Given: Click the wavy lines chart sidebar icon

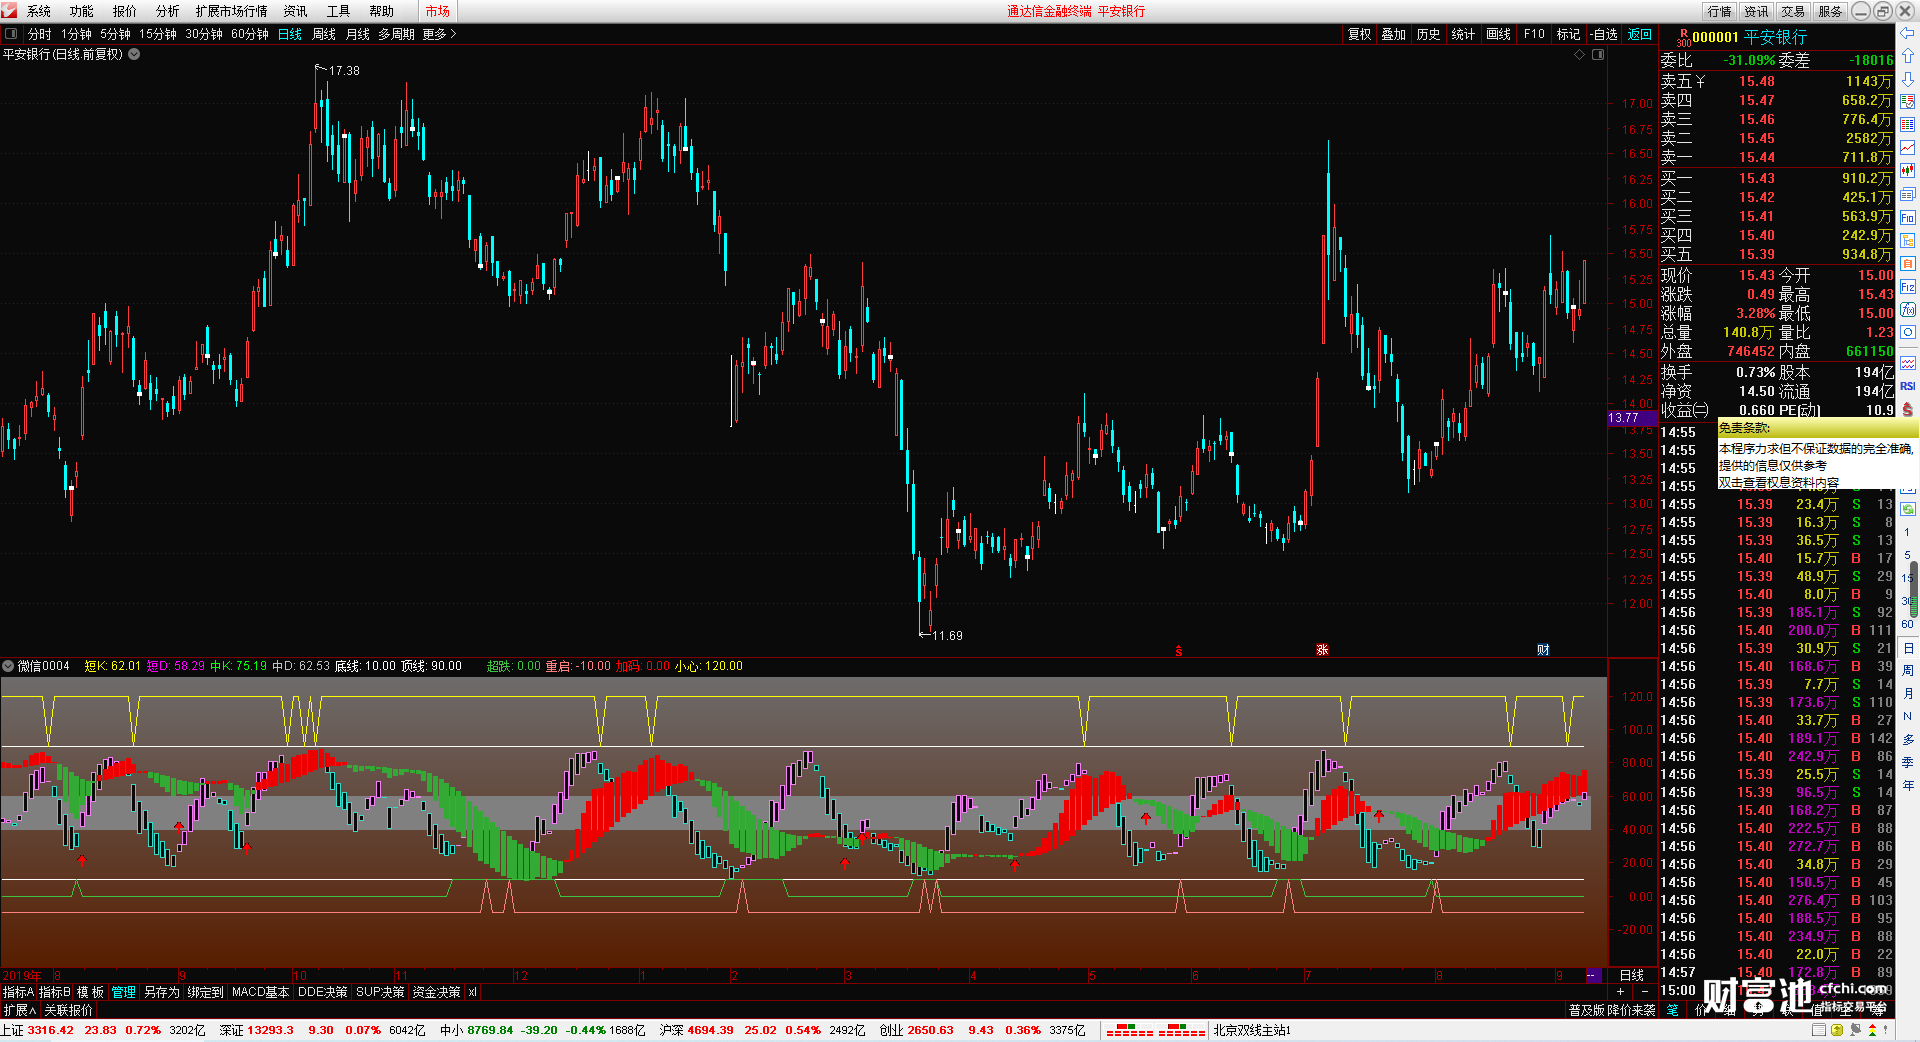Looking at the screenshot, I should click(1908, 362).
